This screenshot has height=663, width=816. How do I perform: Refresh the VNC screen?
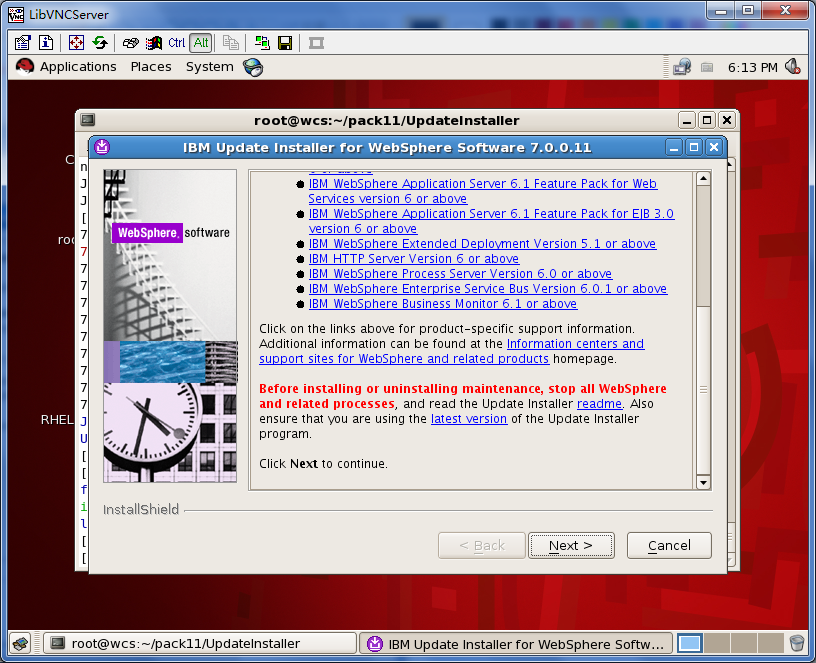tap(100, 43)
